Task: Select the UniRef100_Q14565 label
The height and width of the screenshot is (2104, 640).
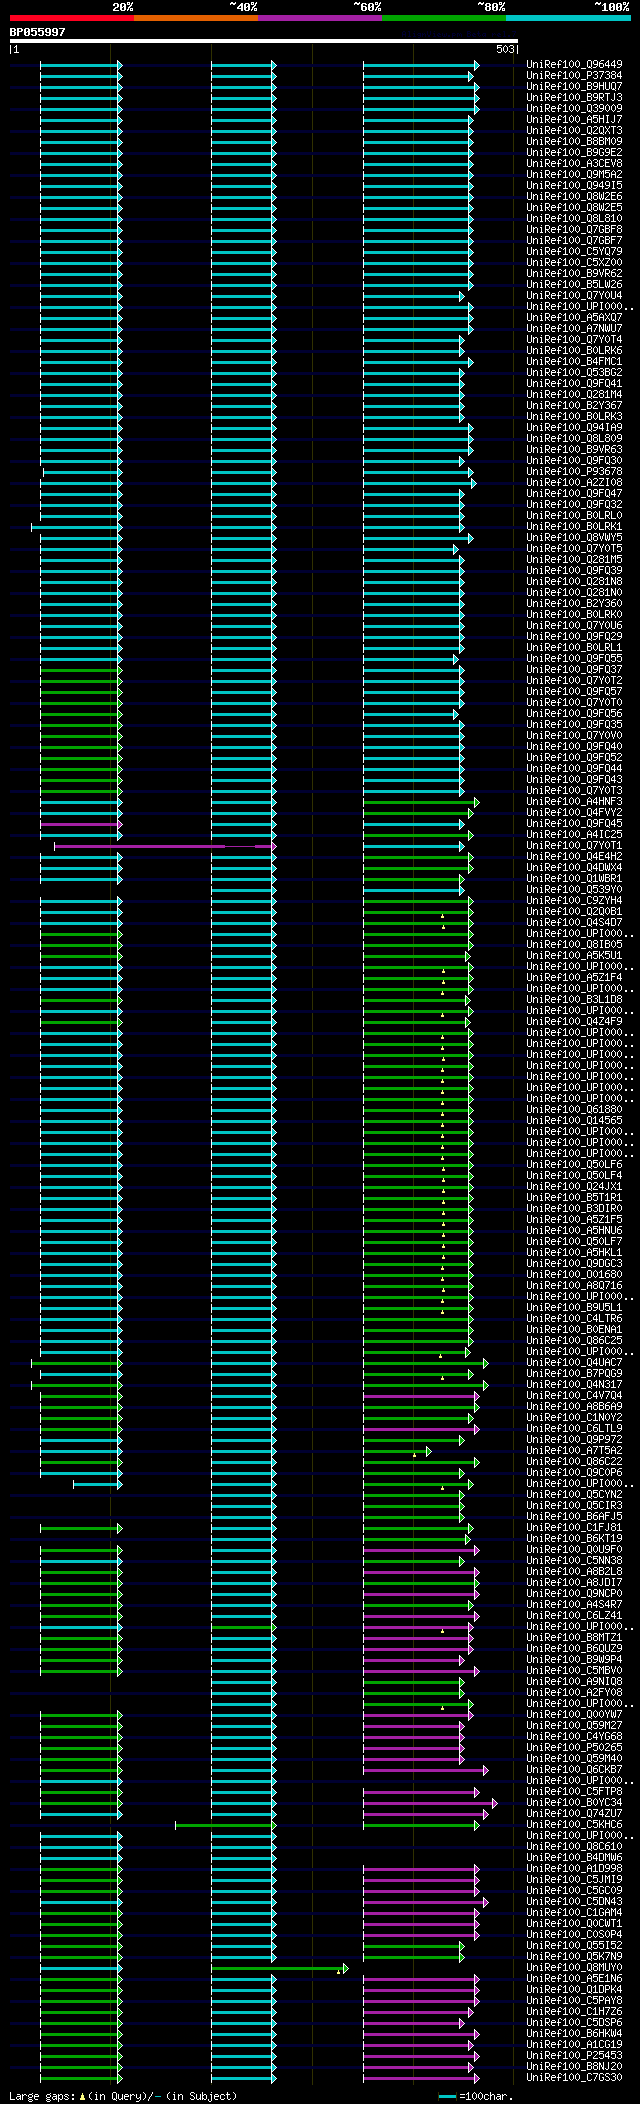Action: click(x=574, y=1121)
